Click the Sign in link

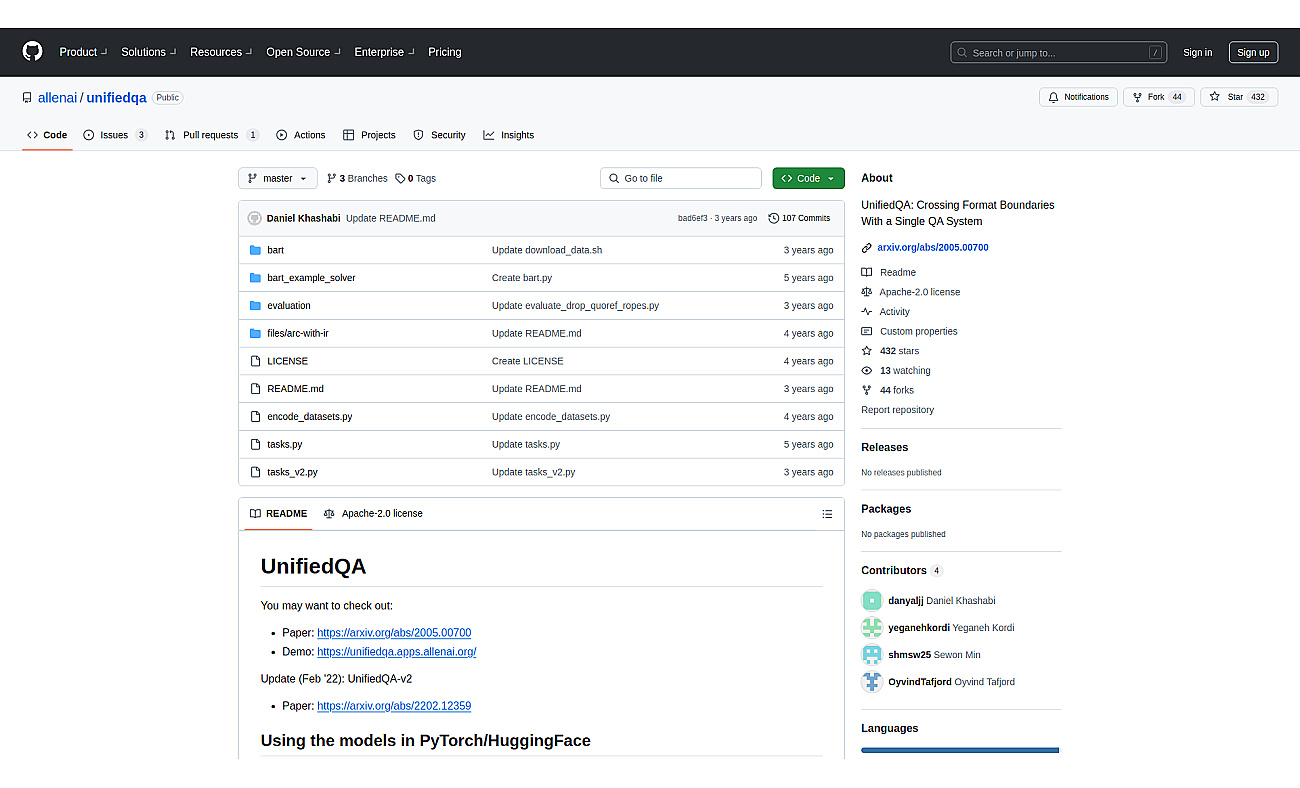[1197, 53]
